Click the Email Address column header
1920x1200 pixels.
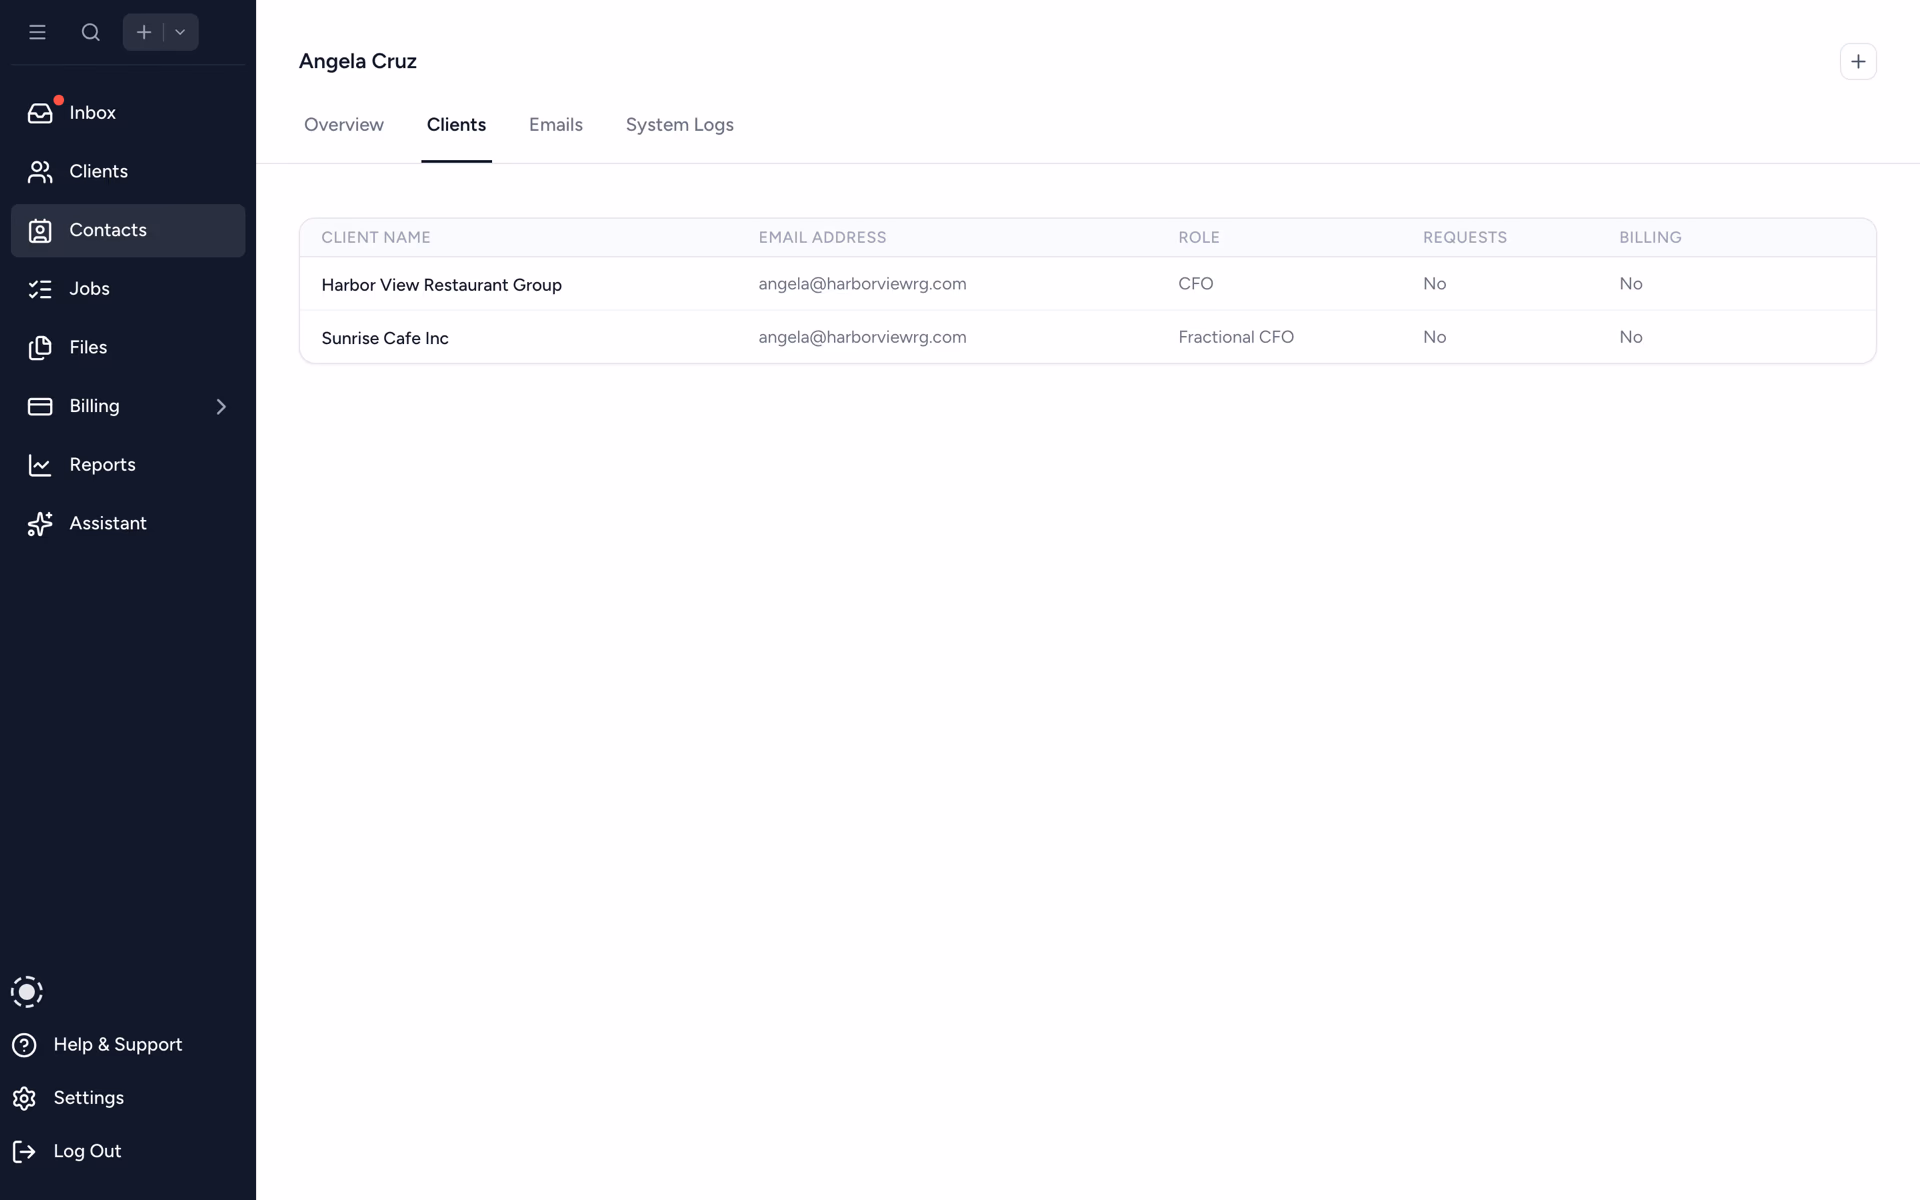pos(822,238)
